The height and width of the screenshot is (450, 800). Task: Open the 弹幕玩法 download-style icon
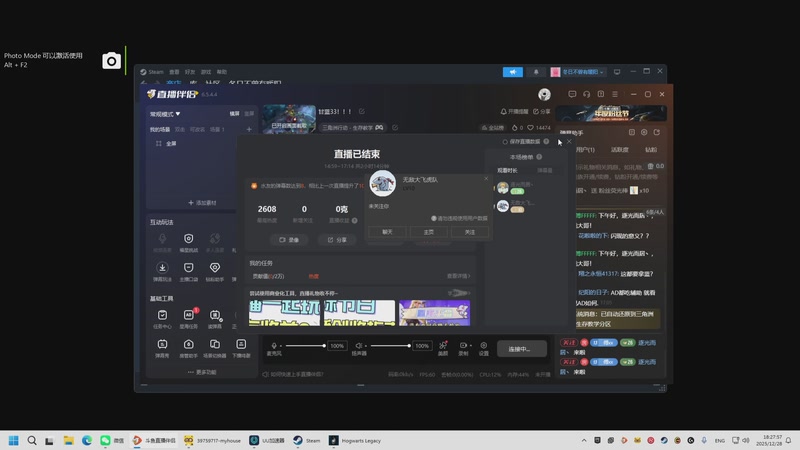tap(162, 268)
